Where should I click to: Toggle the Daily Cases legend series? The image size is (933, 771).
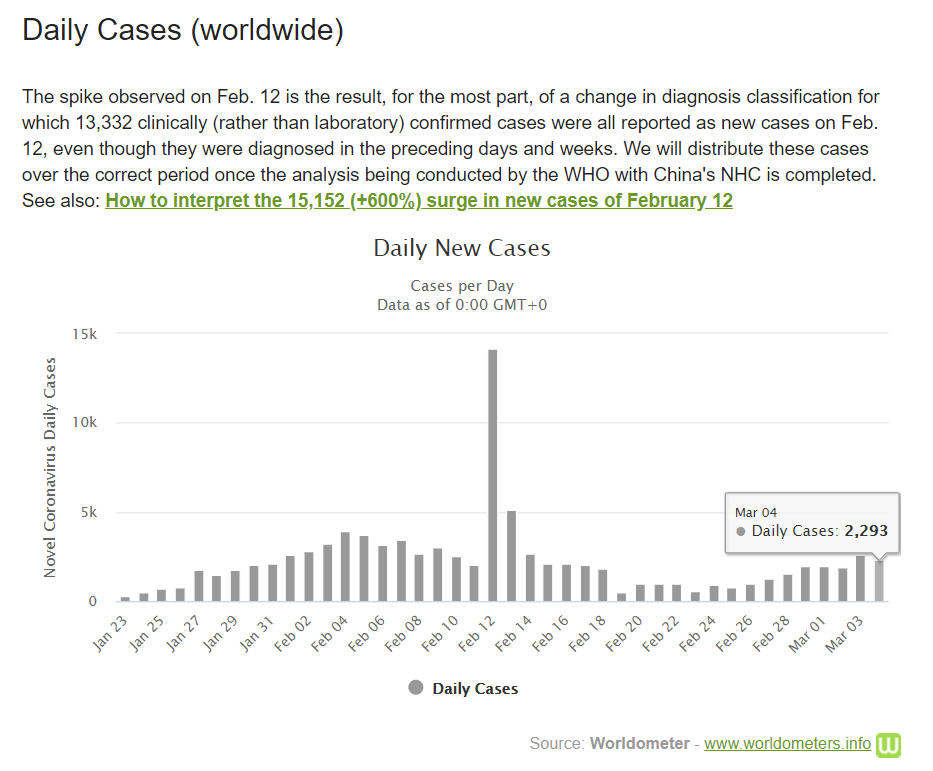[x=475, y=688]
